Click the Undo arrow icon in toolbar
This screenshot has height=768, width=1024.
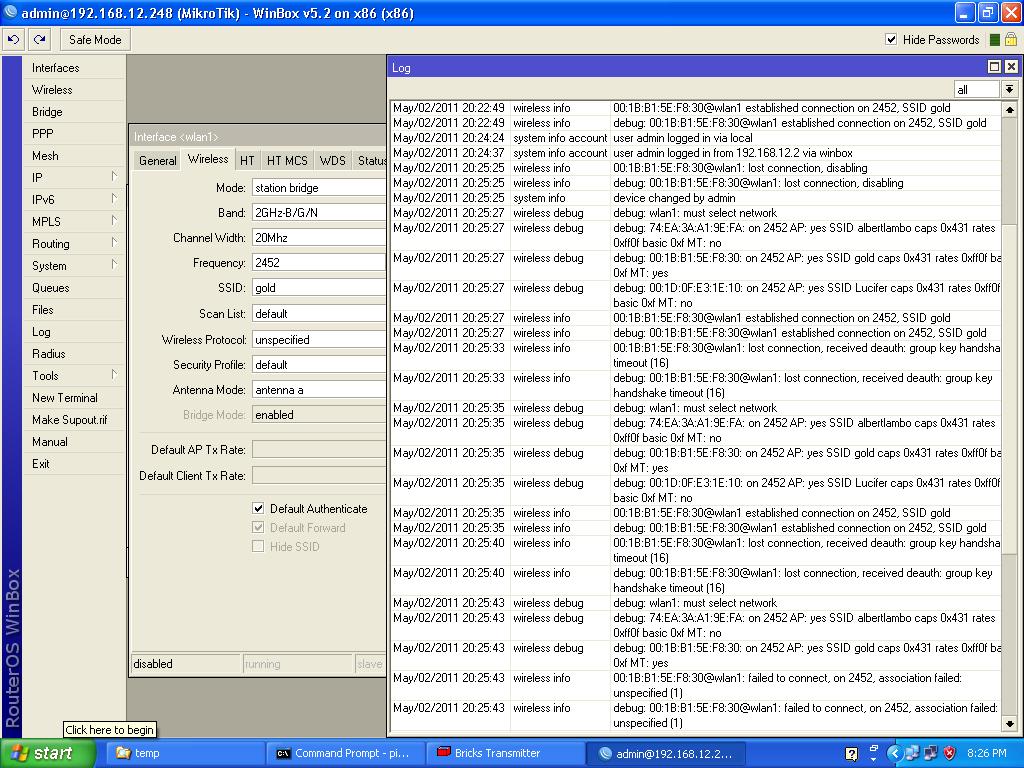point(13,40)
